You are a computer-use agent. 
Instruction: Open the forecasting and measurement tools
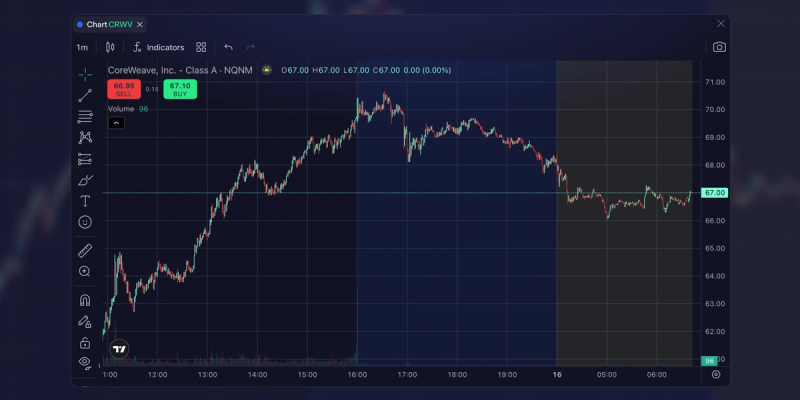85,159
